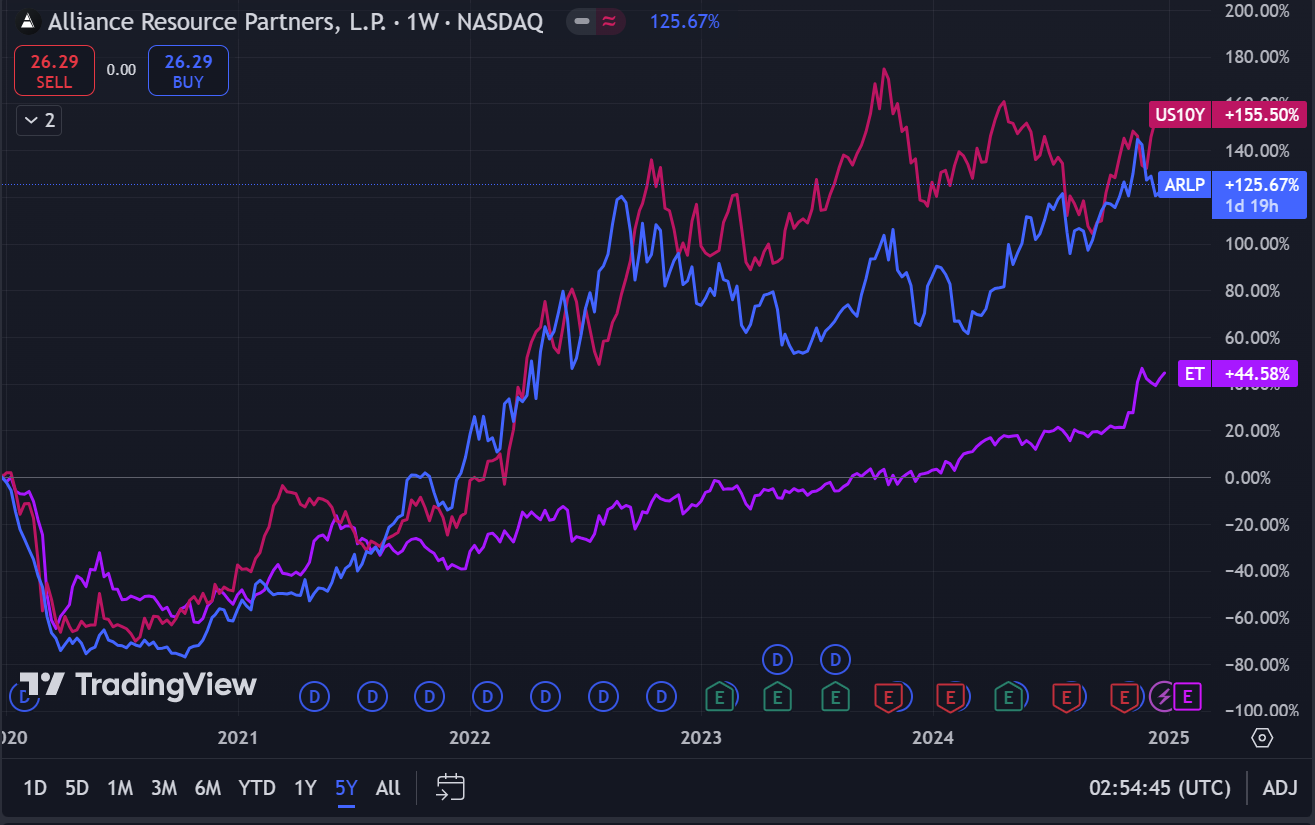Click the -40.00% price axis label
This screenshot has height=825, width=1315.
1257,571
